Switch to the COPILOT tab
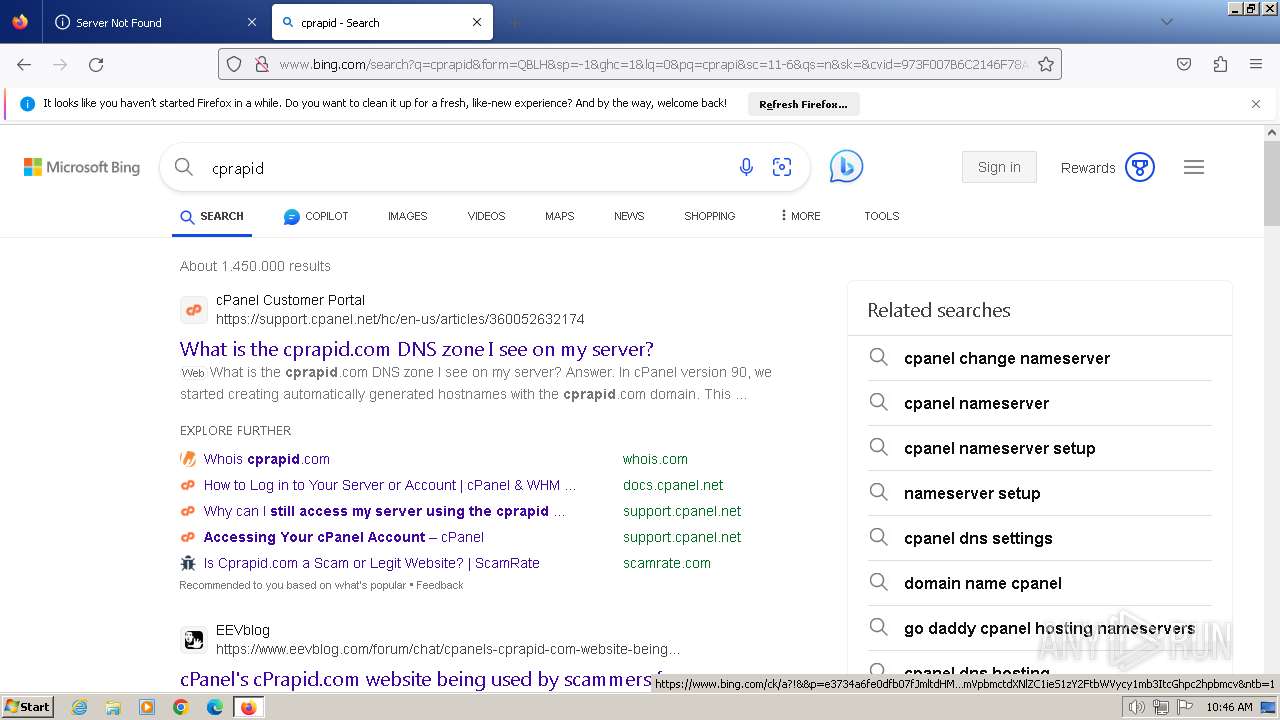1280x720 pixels. click(x=316, y=216)
